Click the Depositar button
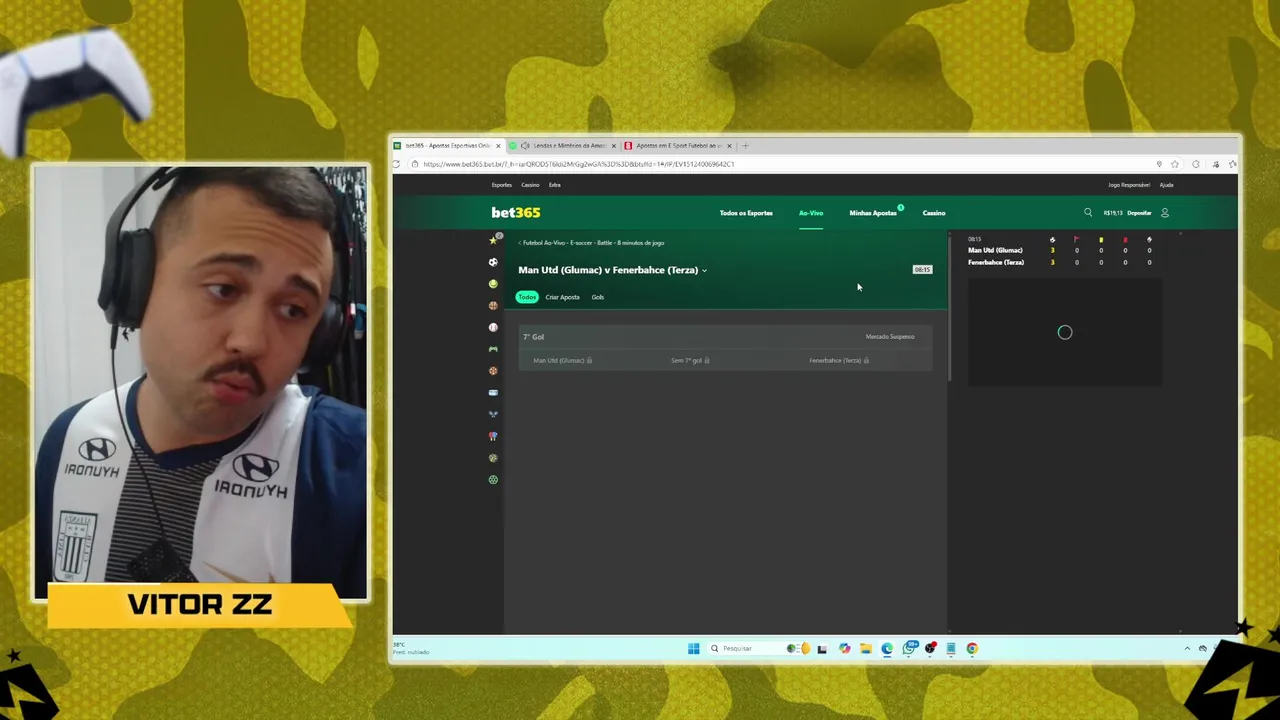 pyautogui.click(x=1139, y=213)
